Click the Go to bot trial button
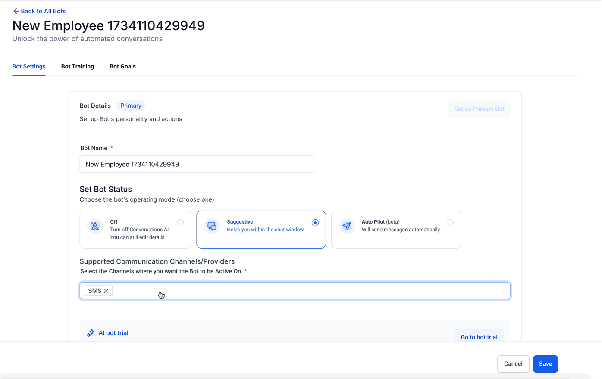This screenshot has width=602, height=379. click(479, 336)
